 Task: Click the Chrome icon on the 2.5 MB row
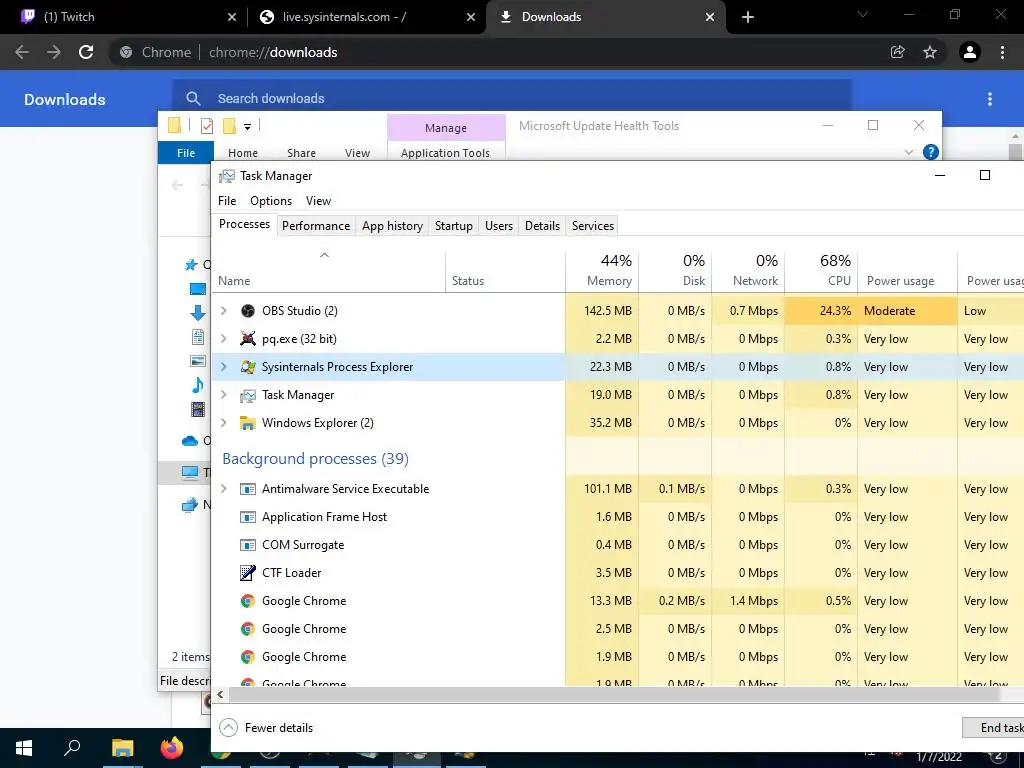pyautogui.click(x=248, y=630)
